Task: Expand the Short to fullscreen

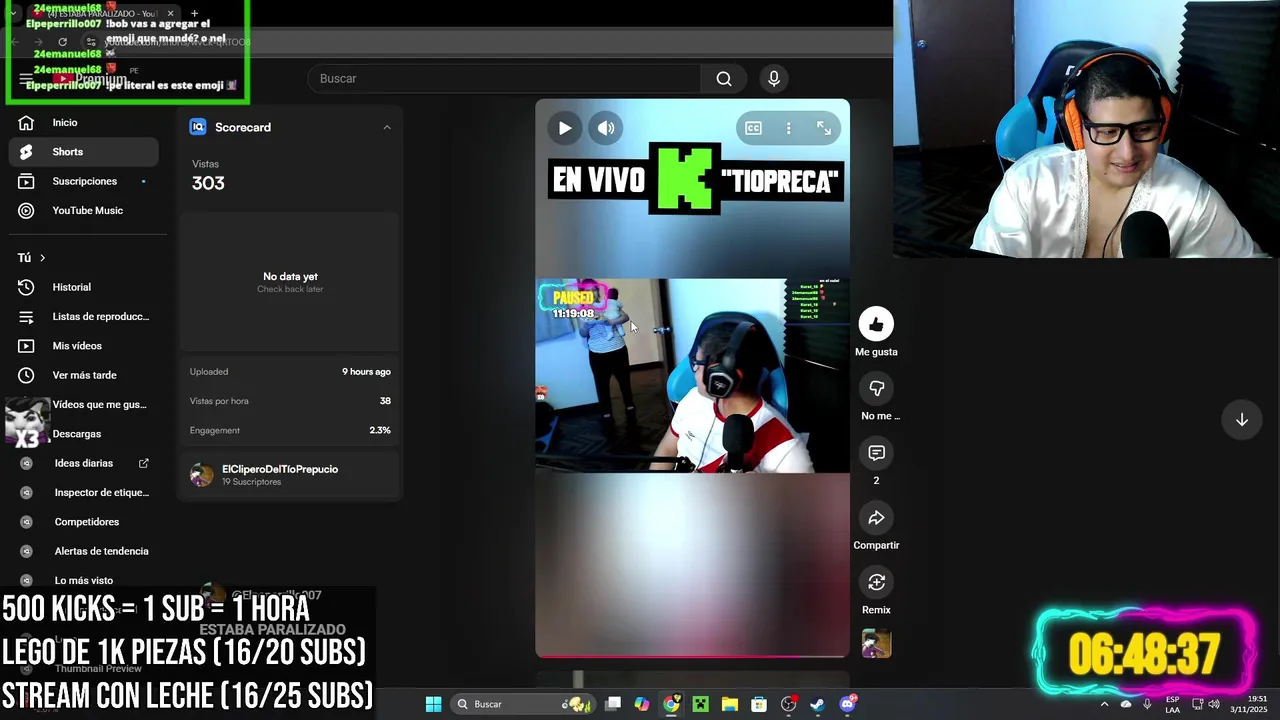Action: 824,128
